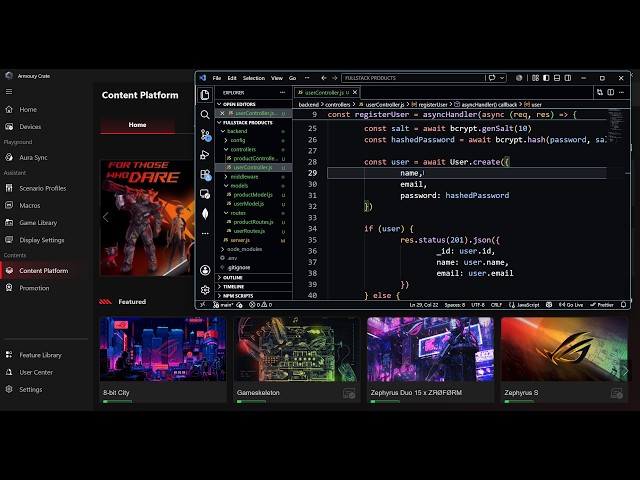The height and width of the screenshot is (480, 640).
Task: Switch to Home tab in Content Platform
Action: (138, 125)
